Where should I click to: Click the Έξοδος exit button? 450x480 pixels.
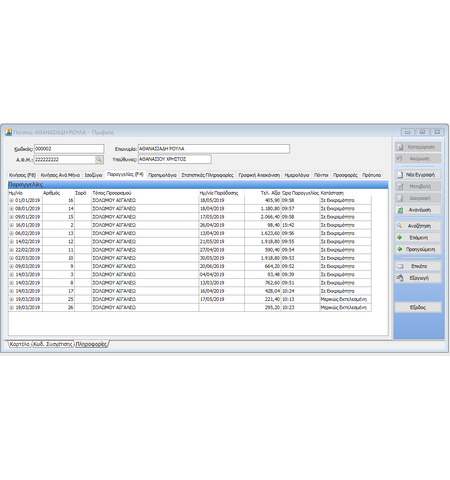point(418,307)
